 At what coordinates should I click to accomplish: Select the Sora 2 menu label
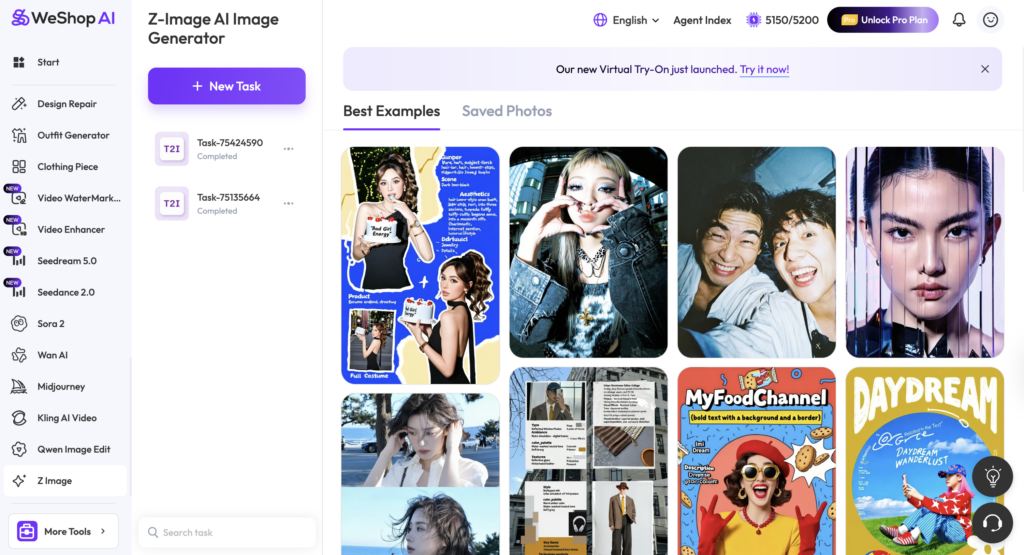pyautogui.click(x=51, y=323)
